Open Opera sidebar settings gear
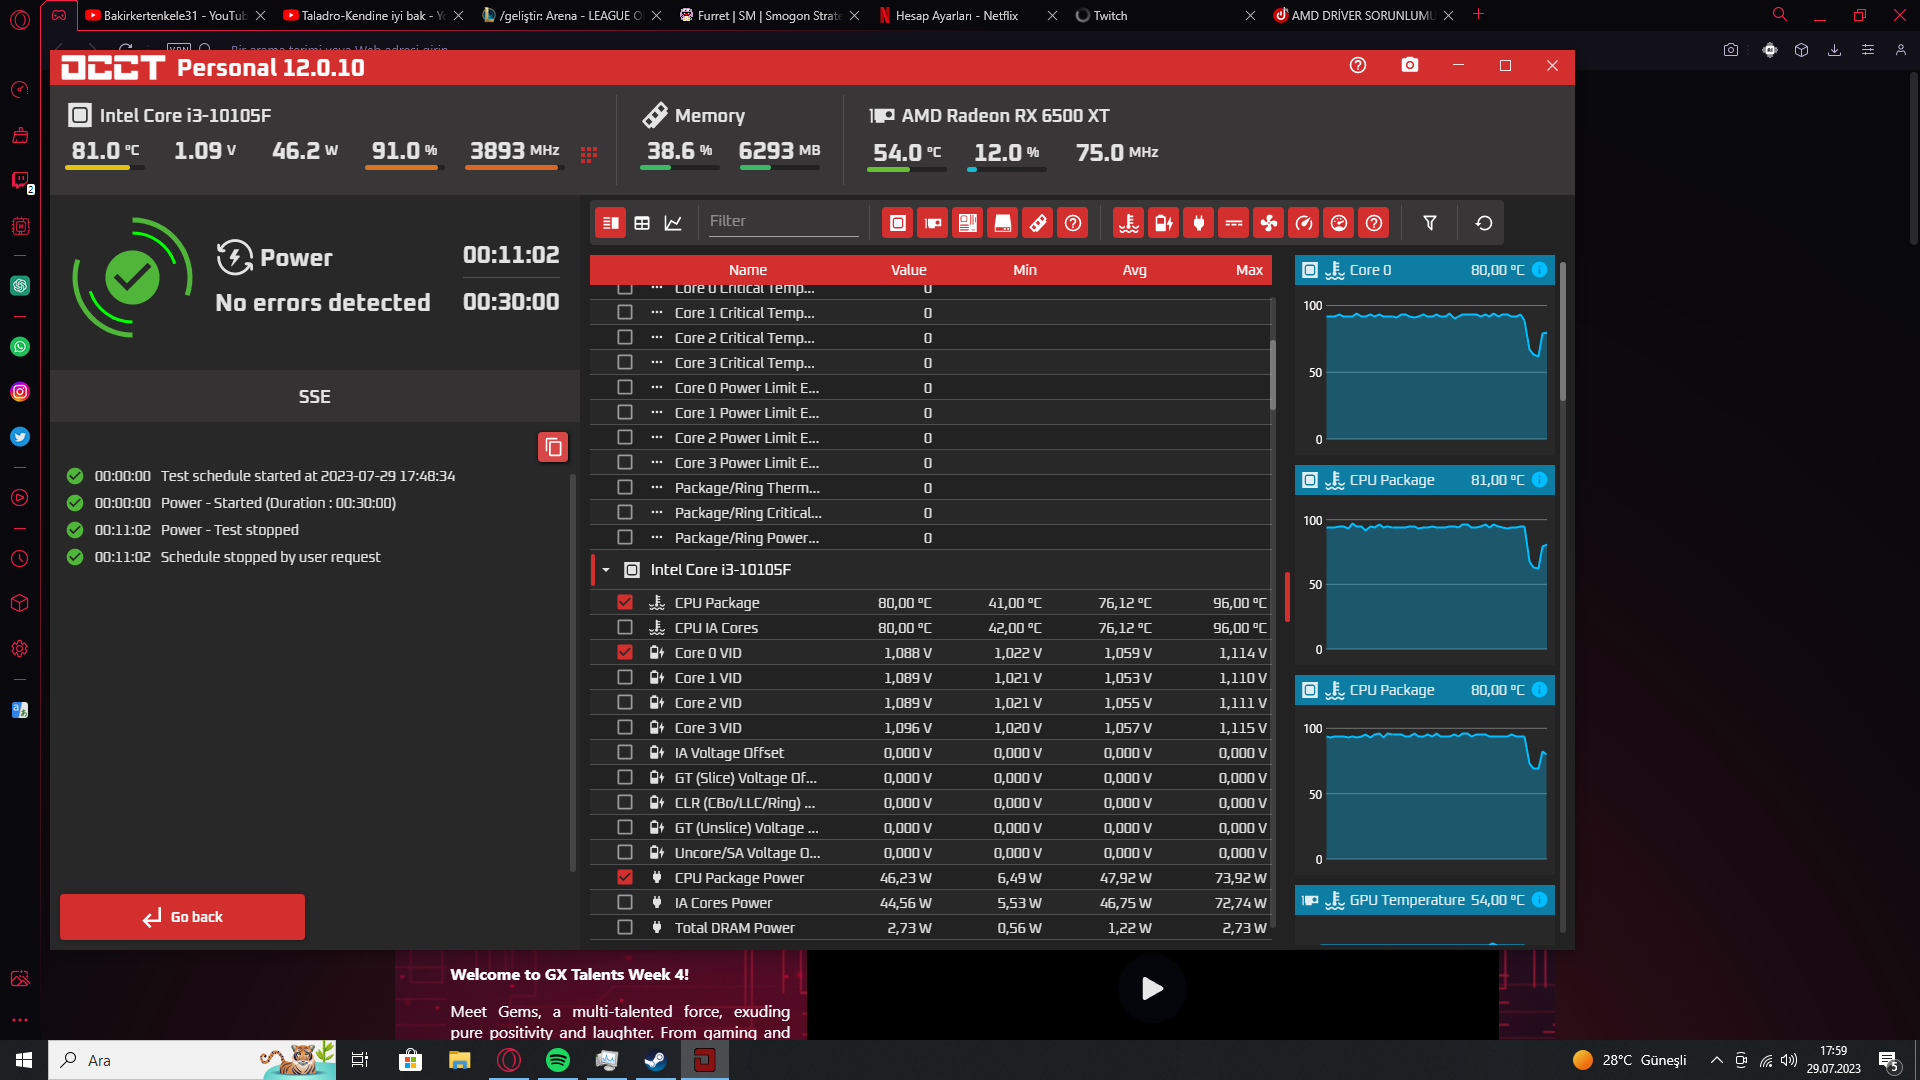This screenshot has width=1920, height=1080. 20,649
